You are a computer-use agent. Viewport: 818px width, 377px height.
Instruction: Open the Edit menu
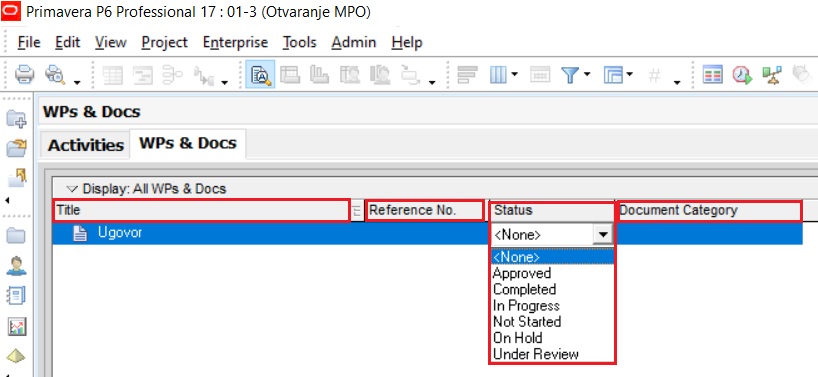click(x=68, y=42)
